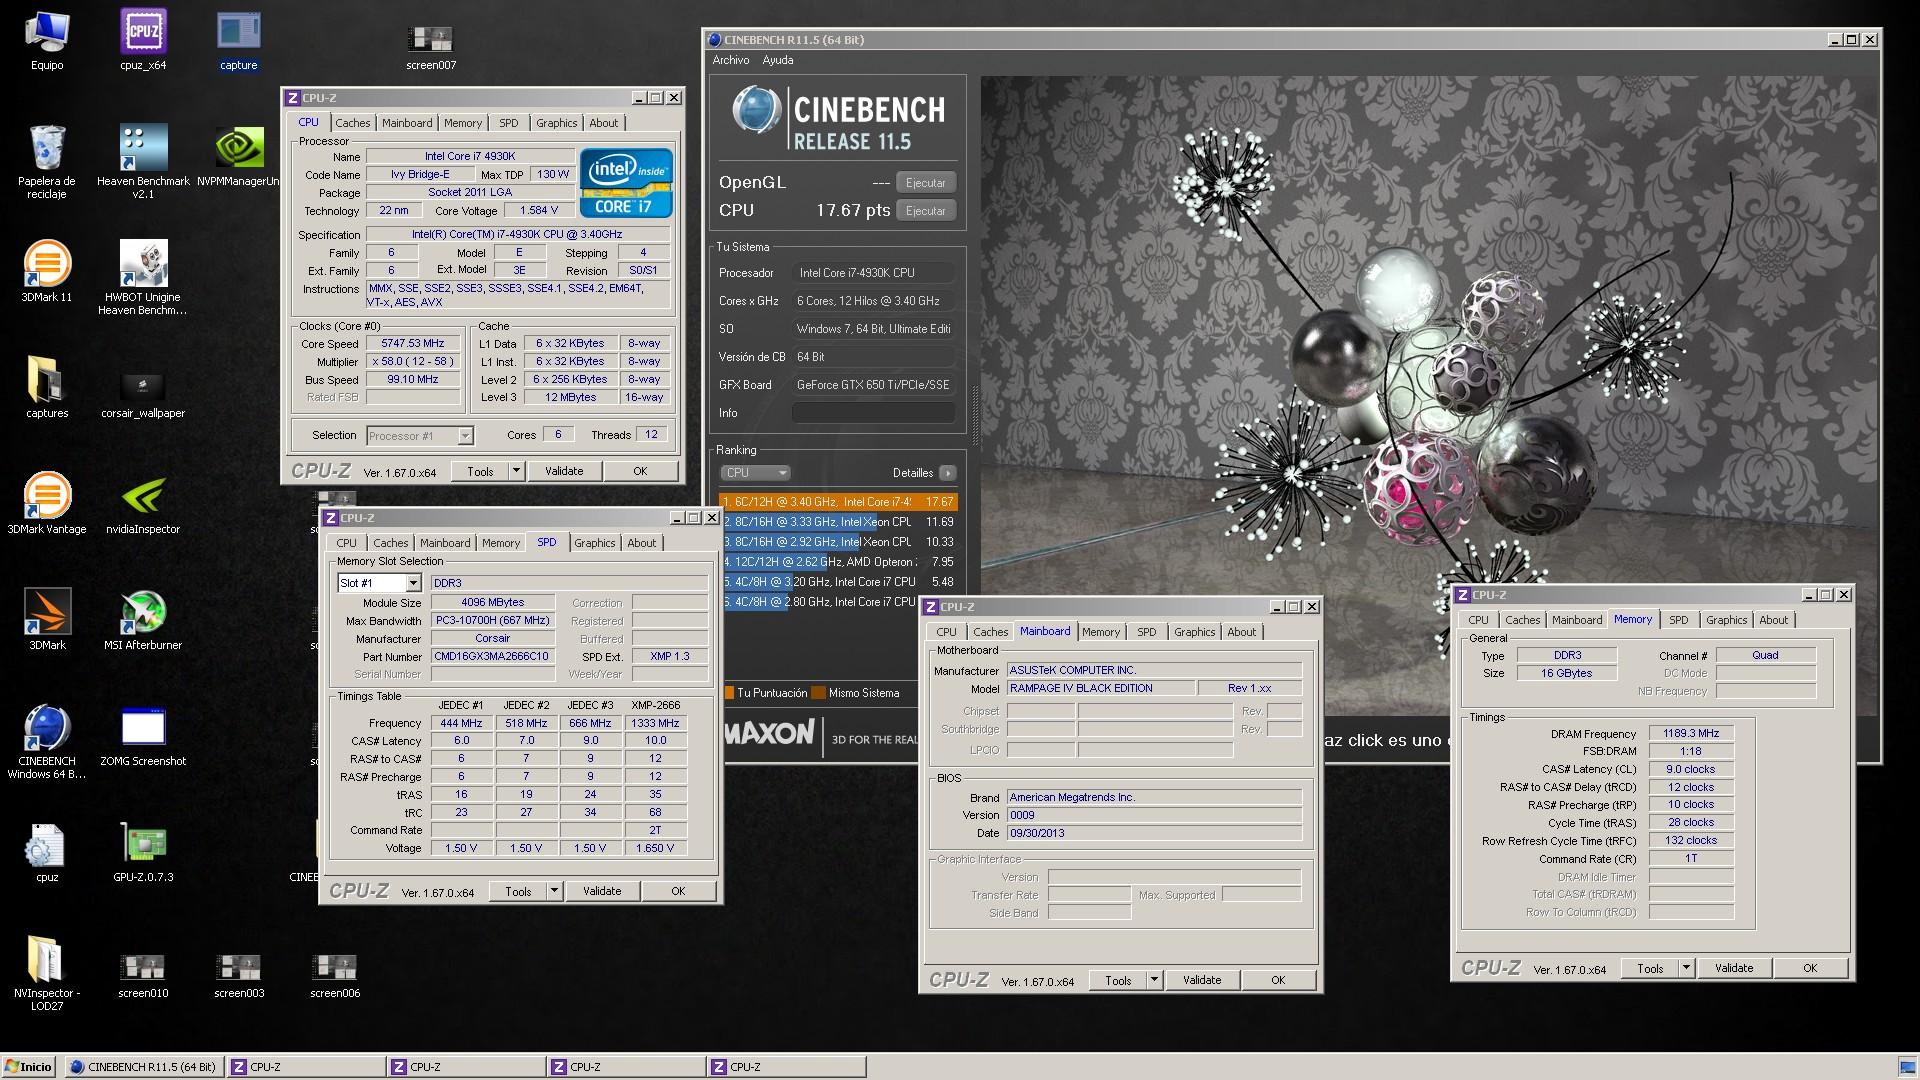This screenshot has width=1920, height=1080.
Task: Open corsair_wallpaper desktop icon
Action: [x=143, y=394]
